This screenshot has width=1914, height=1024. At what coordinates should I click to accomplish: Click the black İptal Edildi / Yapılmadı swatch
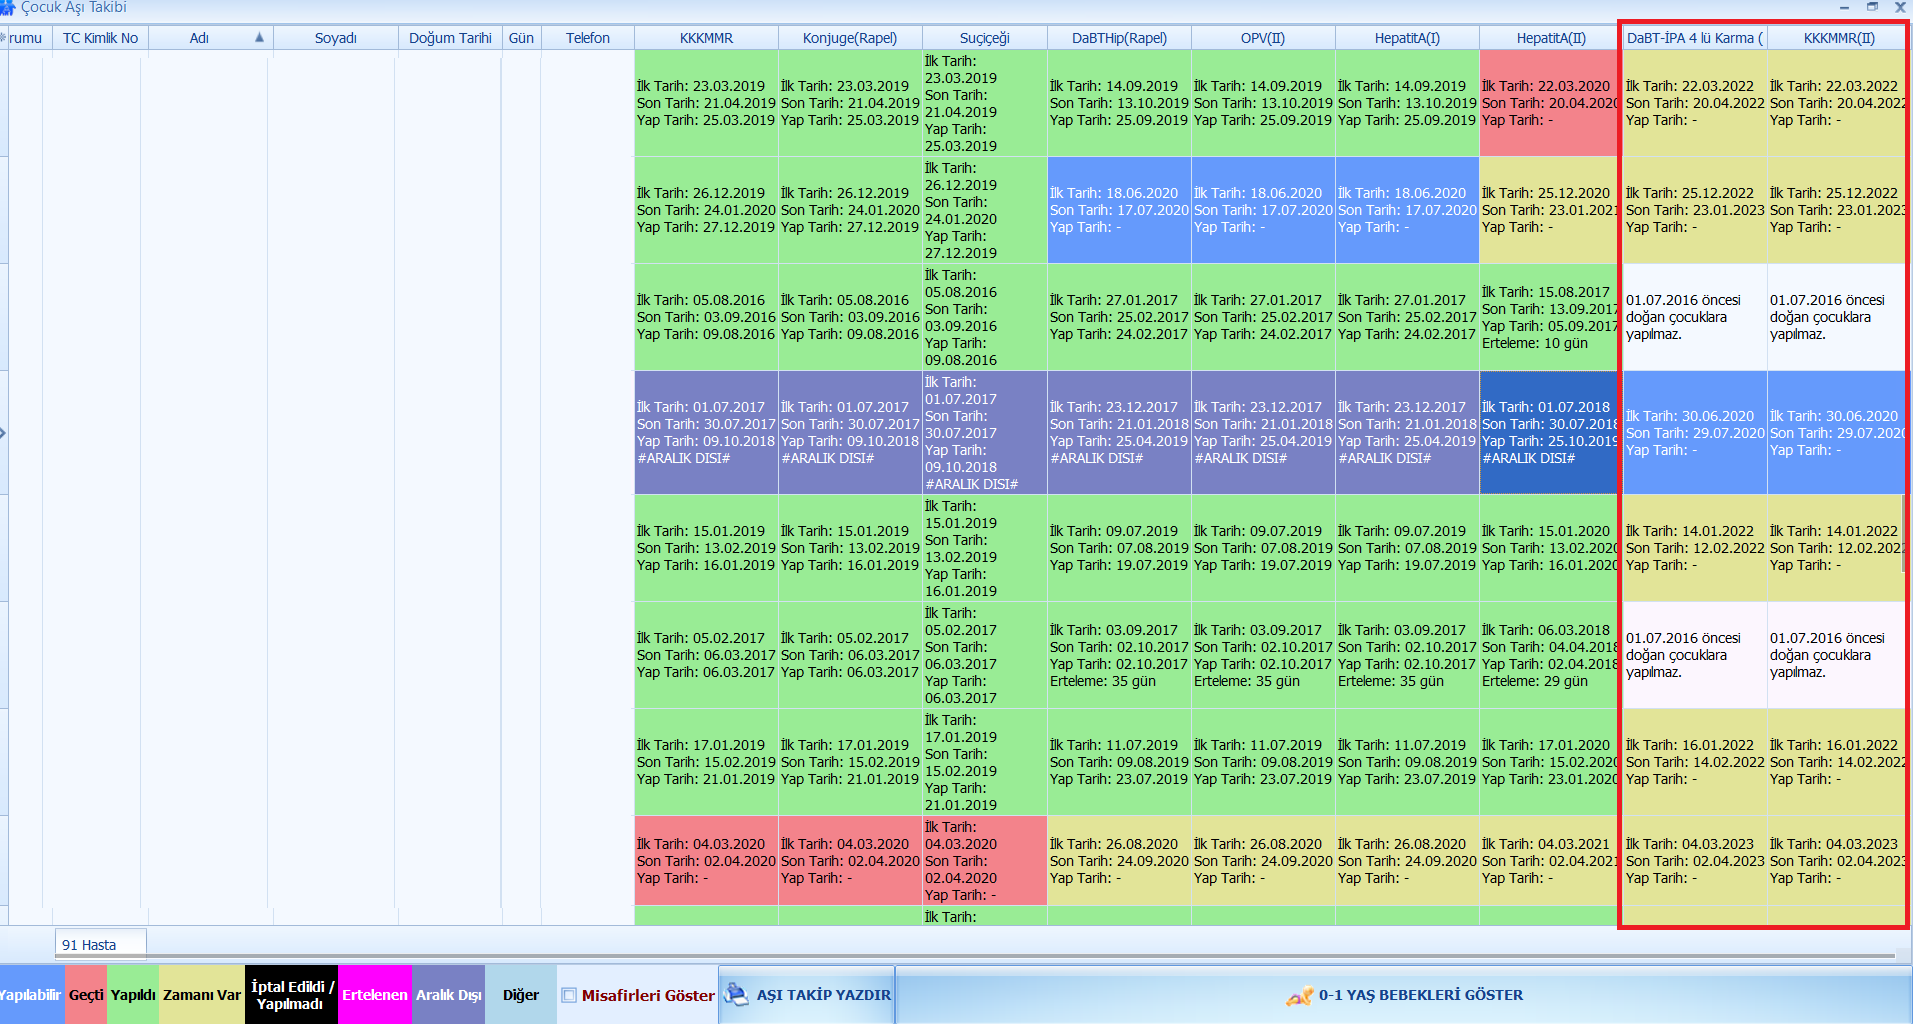tap(290, 995)
